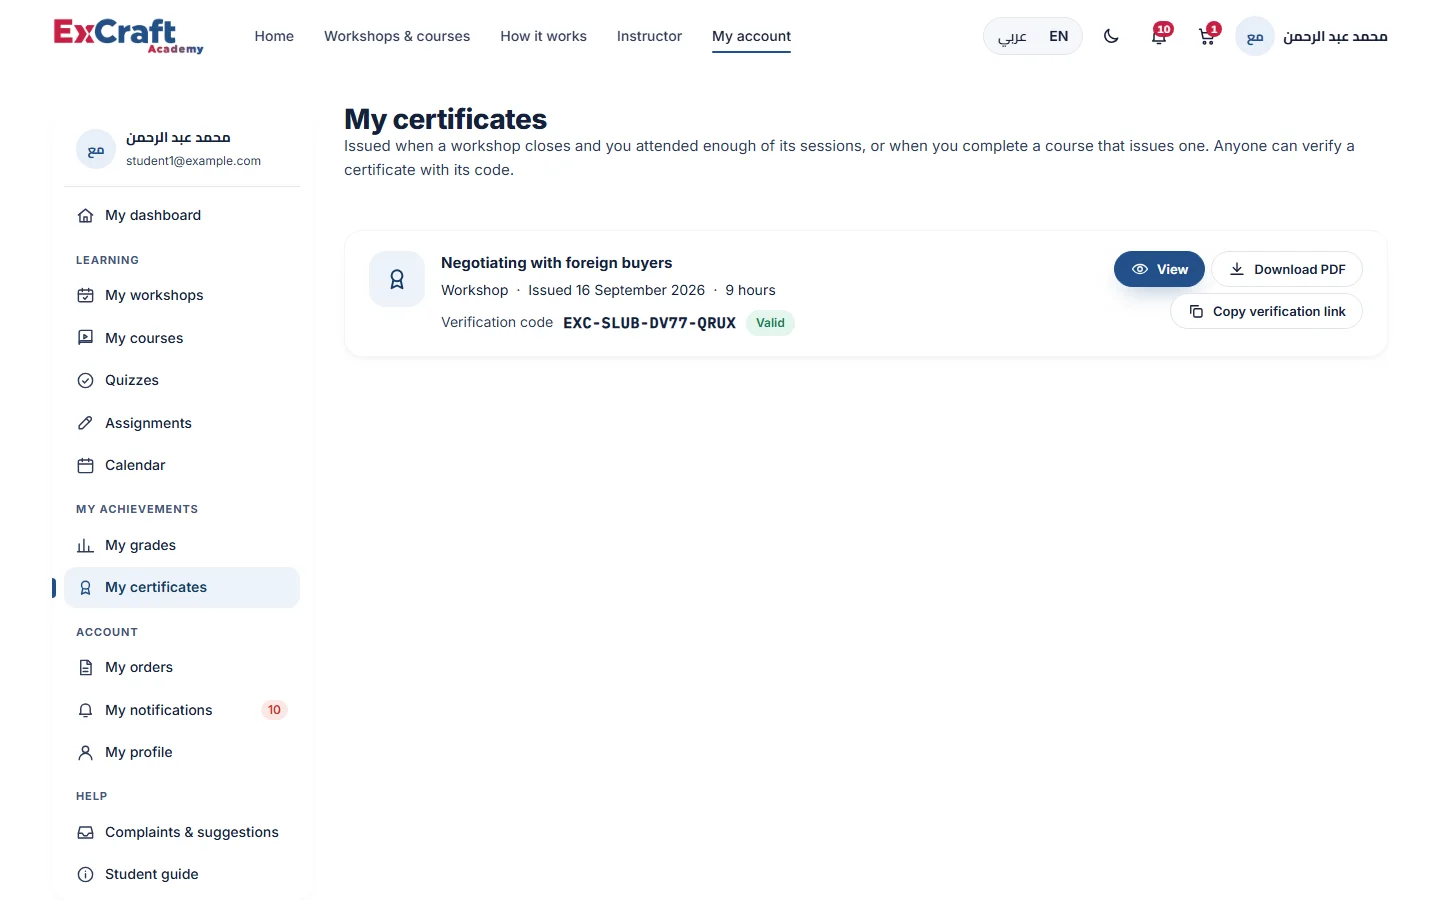The width and height of the screenshot is (1440, 900).
Task: Click the Student guide info icon
Action: pos(86,874)
